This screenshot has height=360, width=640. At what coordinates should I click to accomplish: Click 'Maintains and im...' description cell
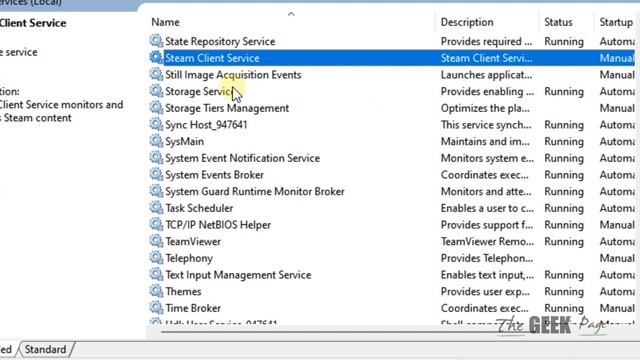click(x=485, y=141)
